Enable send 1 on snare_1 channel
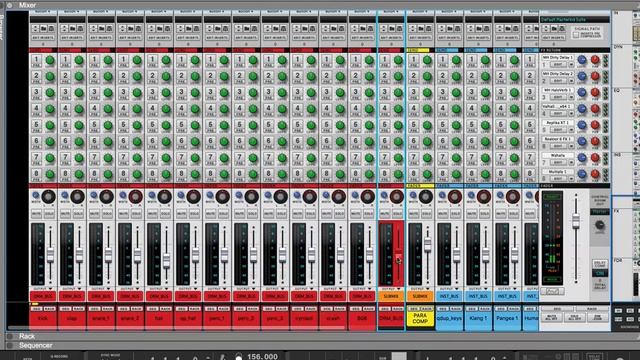640x360 pixels. tap(94, 60)
